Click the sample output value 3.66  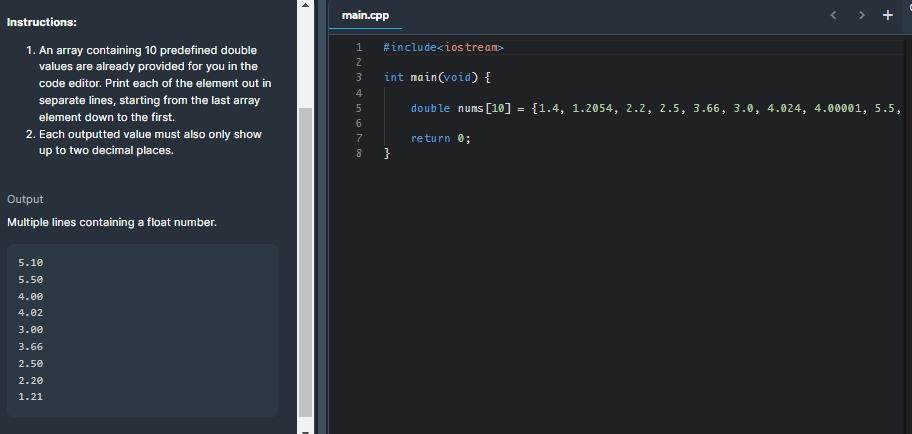(x=31, y=347)
